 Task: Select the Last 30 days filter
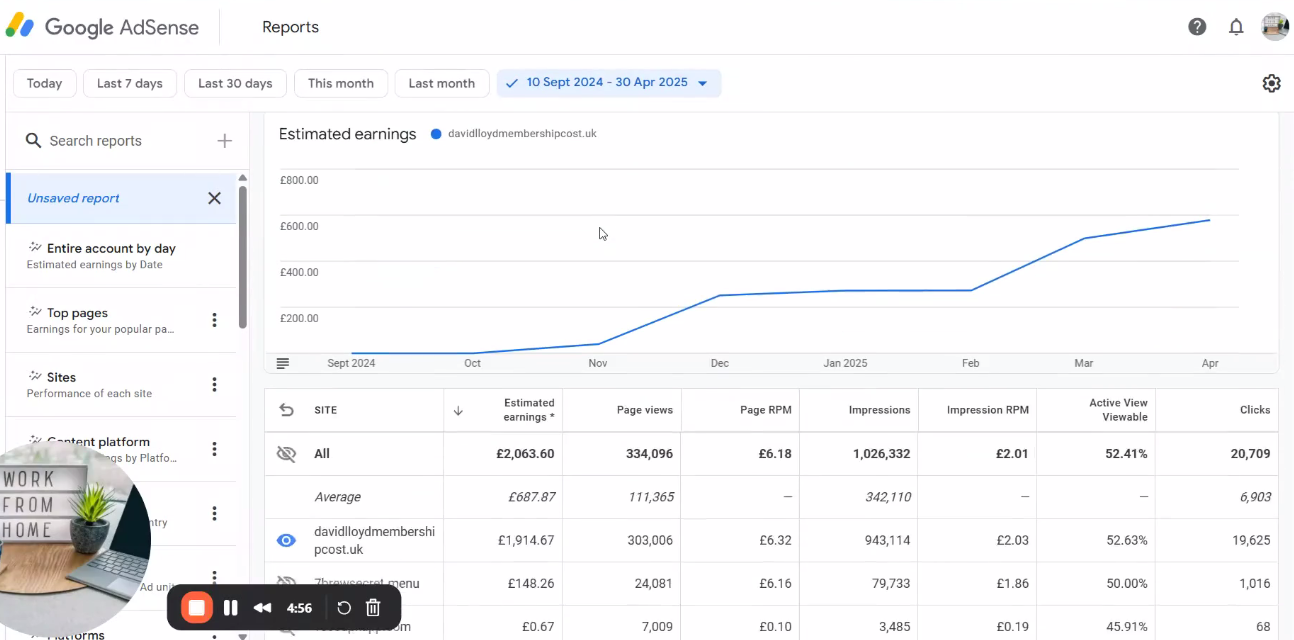click(235, 83)
